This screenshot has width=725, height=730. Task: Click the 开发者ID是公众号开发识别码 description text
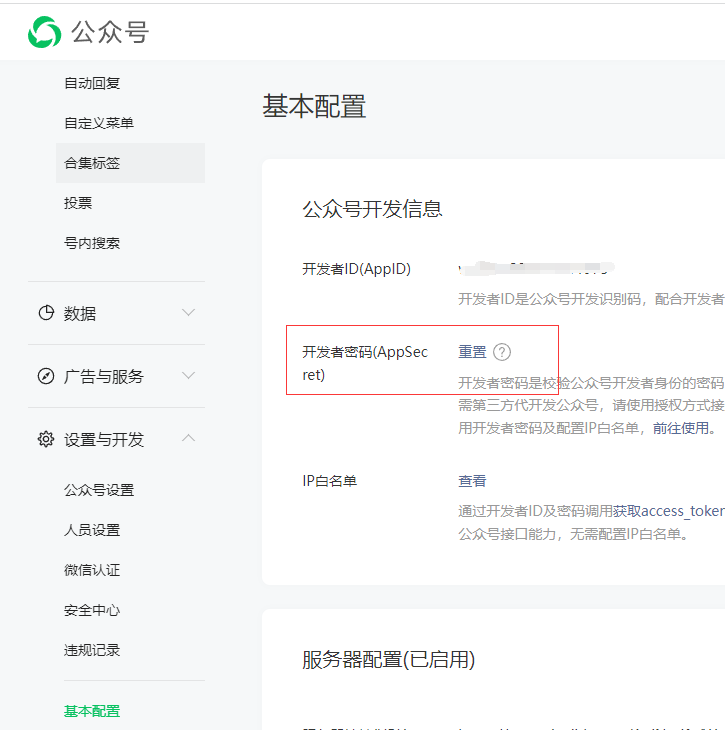pos(591,299)
